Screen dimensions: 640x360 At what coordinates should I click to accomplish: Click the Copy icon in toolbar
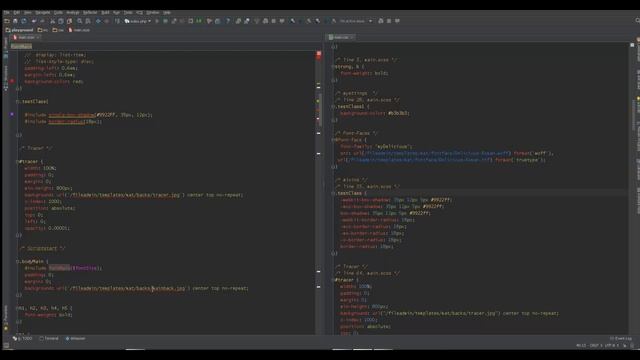pos(60,21)
